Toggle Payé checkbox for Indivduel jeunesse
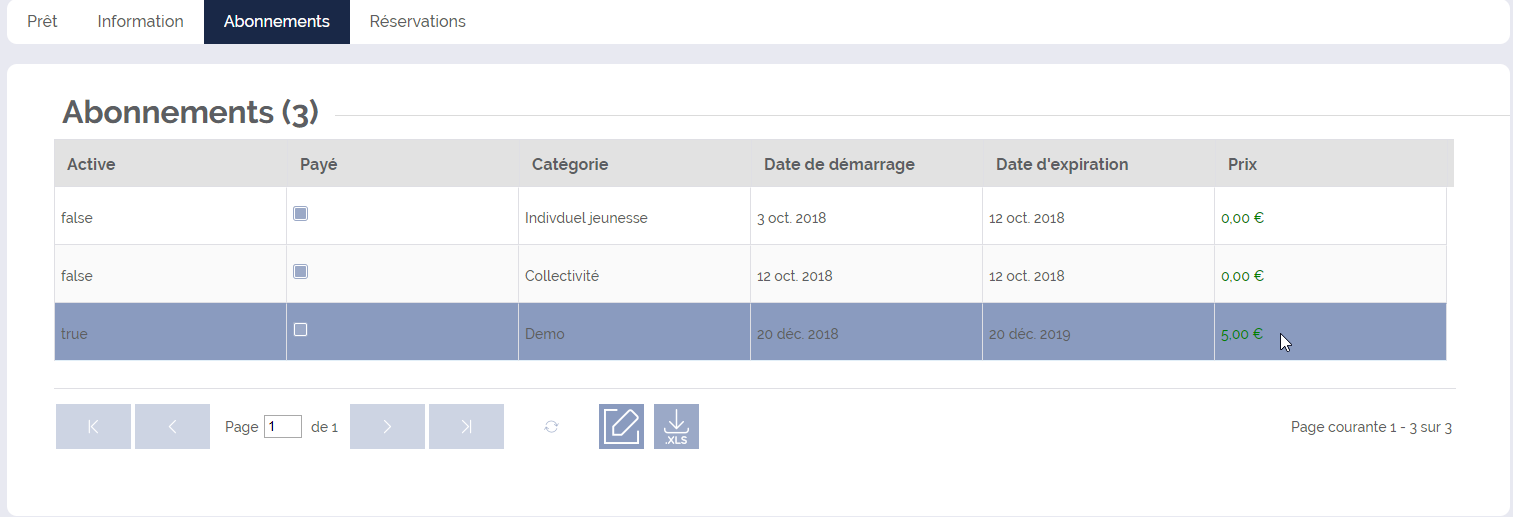The height and width of the screenshot is (517, 1513). click(300, 213)
